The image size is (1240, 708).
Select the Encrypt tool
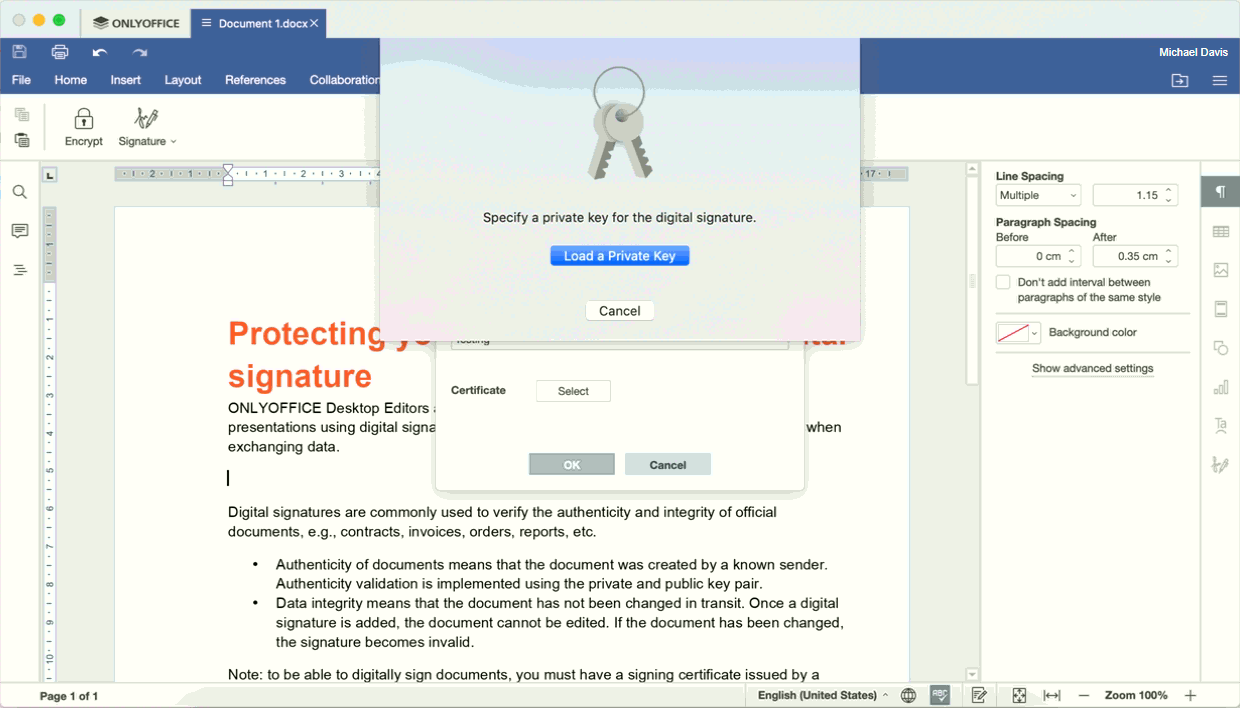click(x=84, y=126)
